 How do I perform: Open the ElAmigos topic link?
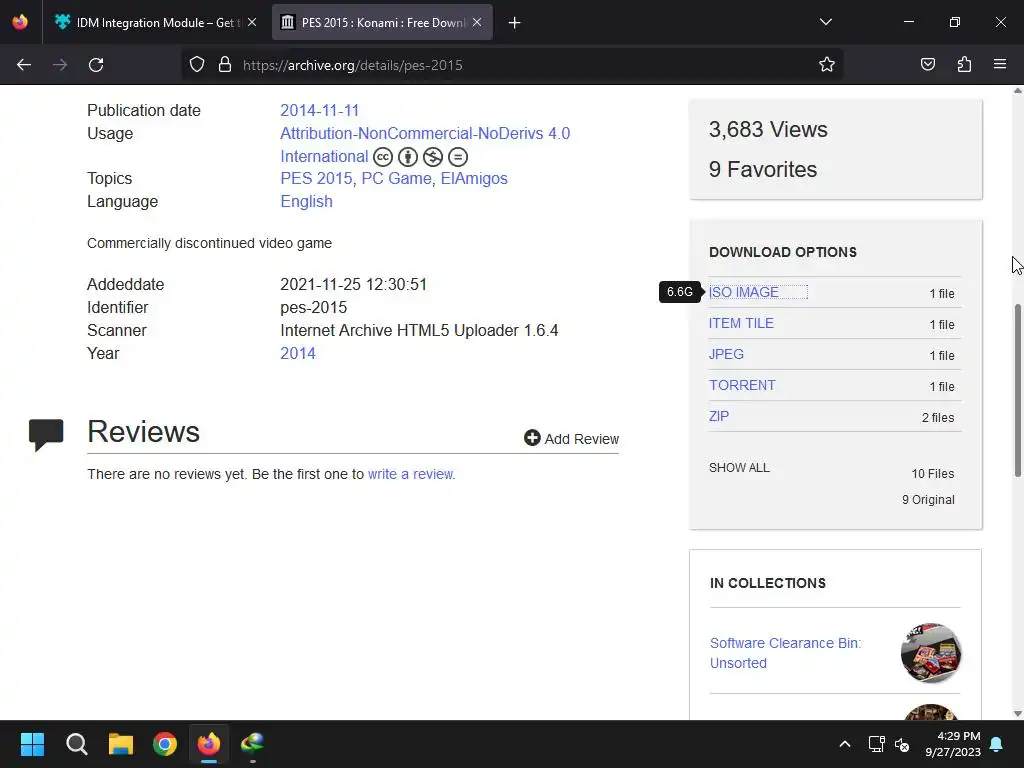[474, 178]
